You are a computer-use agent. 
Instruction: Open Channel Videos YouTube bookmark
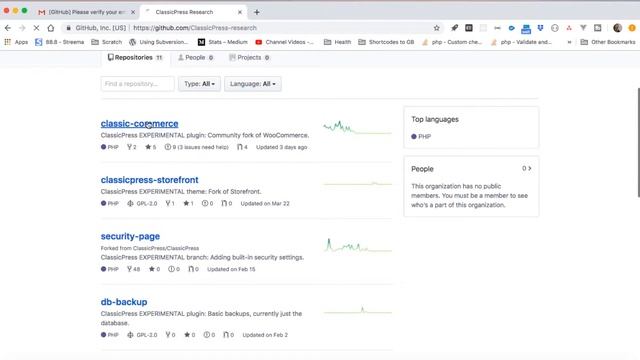(x=284, y=42)
